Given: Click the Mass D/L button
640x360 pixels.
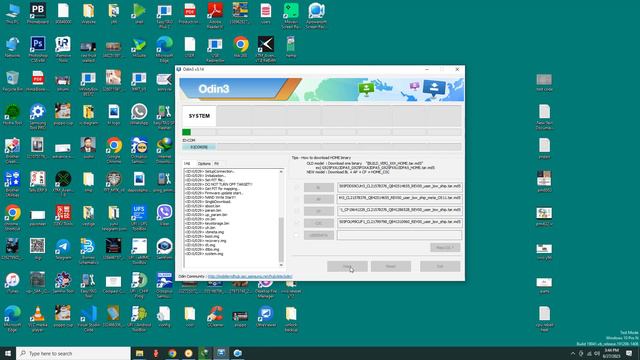Looking at the screenshot, I should (x=445, y=248).
